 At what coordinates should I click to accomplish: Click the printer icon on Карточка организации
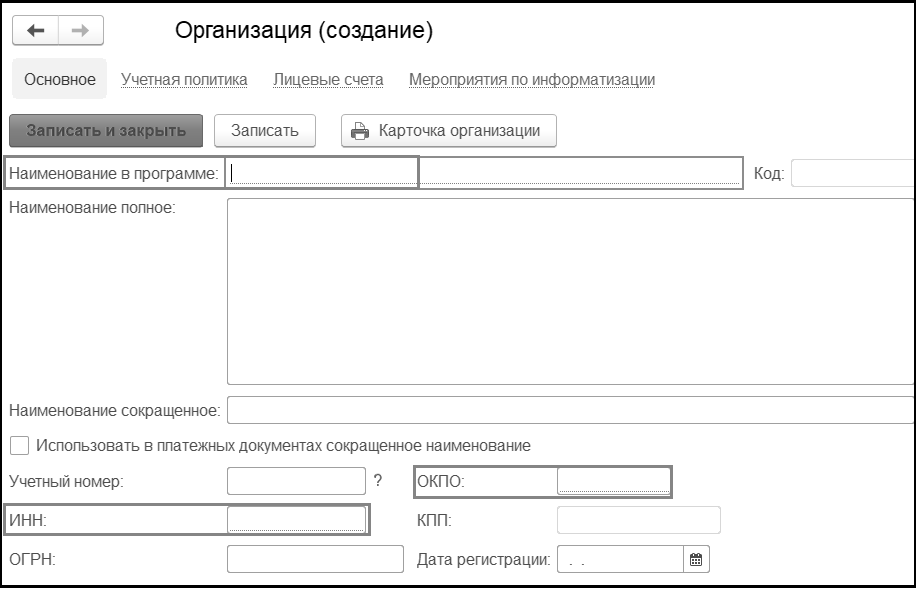tap(360, 131)
